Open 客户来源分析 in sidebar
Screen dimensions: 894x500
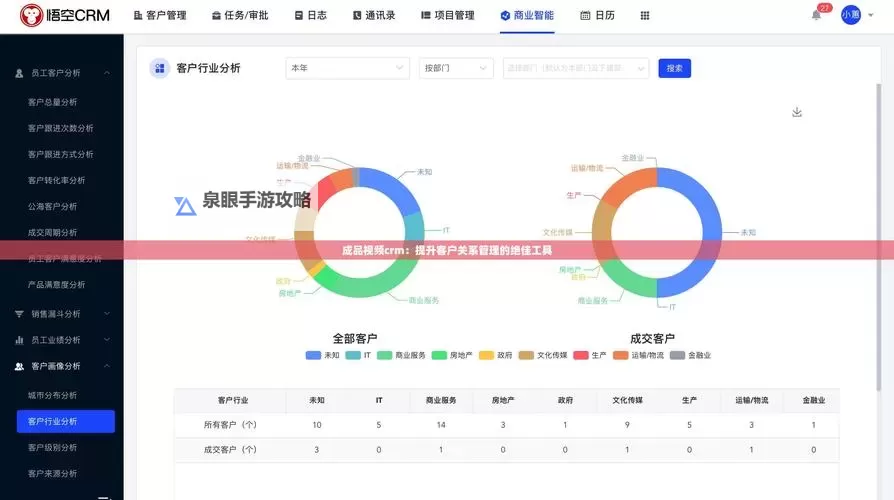coord(52,473)
